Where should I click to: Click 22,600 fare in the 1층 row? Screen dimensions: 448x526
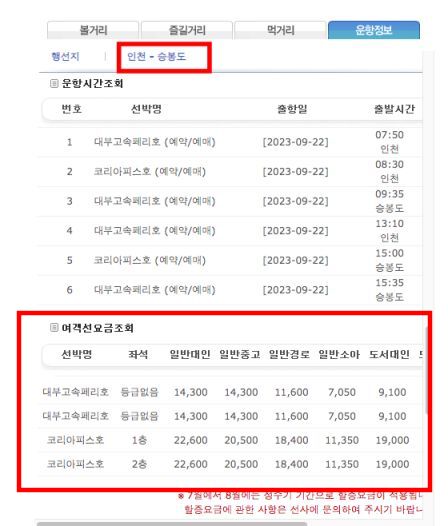pos(191,440)
